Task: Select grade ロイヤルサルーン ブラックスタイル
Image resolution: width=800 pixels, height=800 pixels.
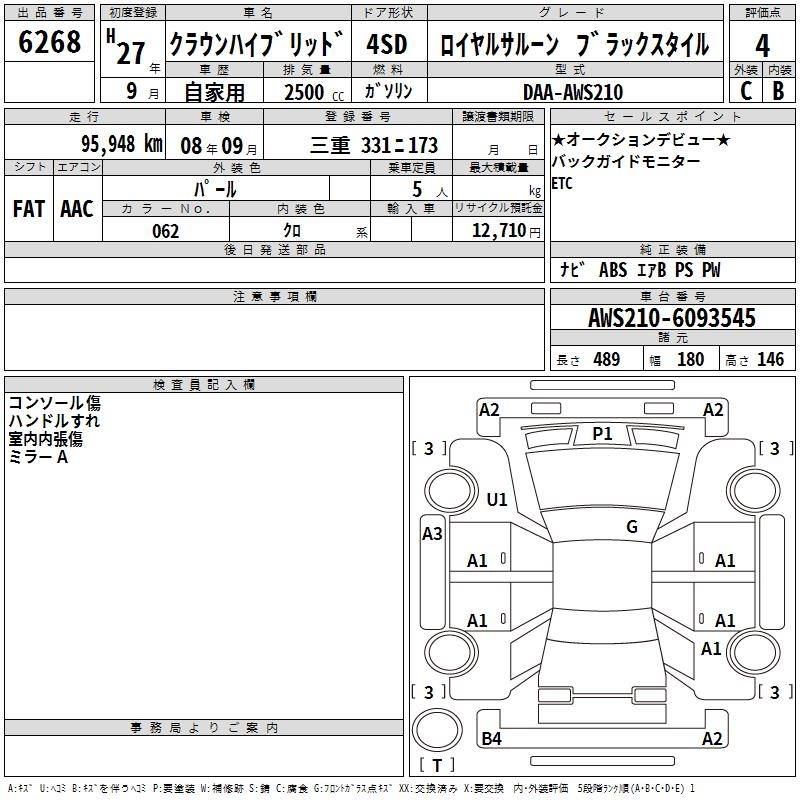Action: [x=574, y=44]
